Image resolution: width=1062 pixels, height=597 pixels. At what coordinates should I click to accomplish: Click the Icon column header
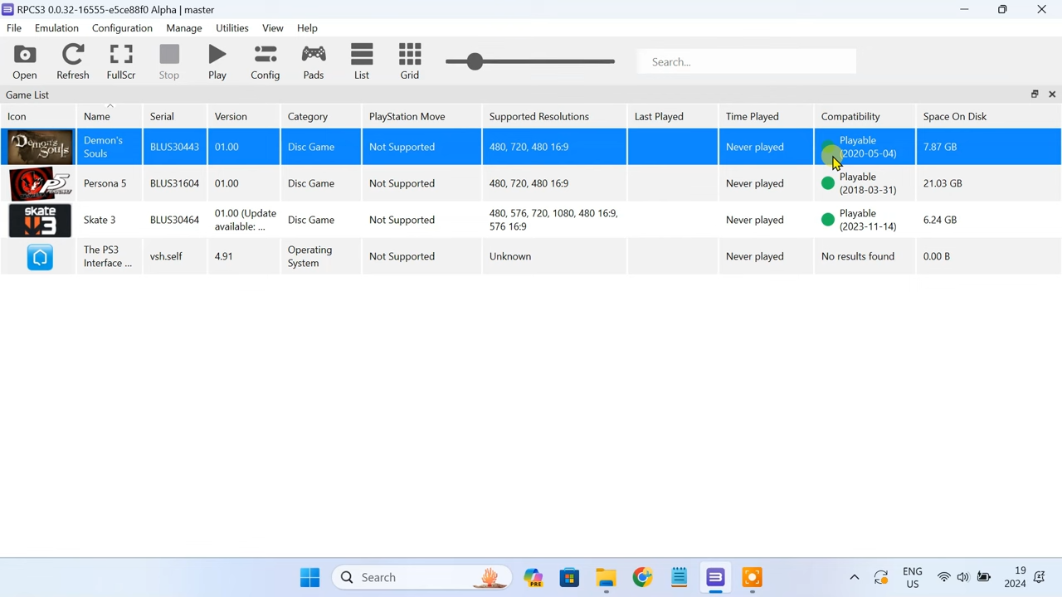click(38, 117)
